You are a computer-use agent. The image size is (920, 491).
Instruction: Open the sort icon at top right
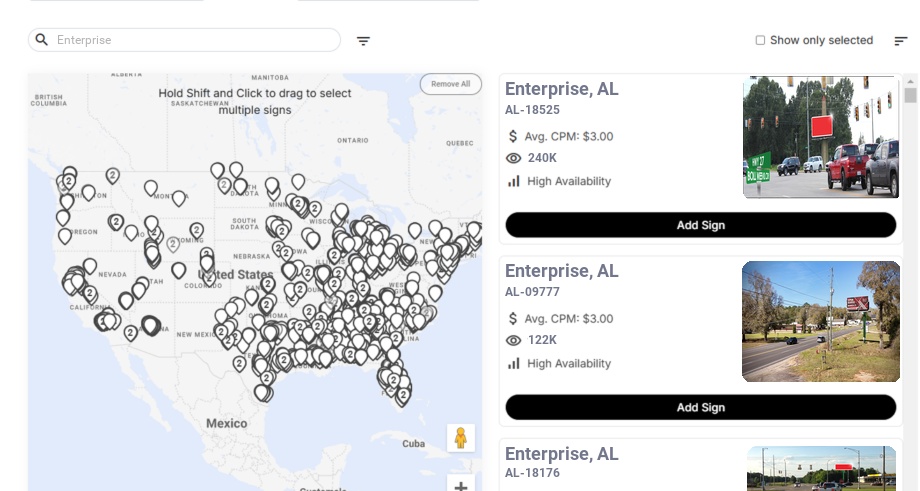click(x=901, y=40)
